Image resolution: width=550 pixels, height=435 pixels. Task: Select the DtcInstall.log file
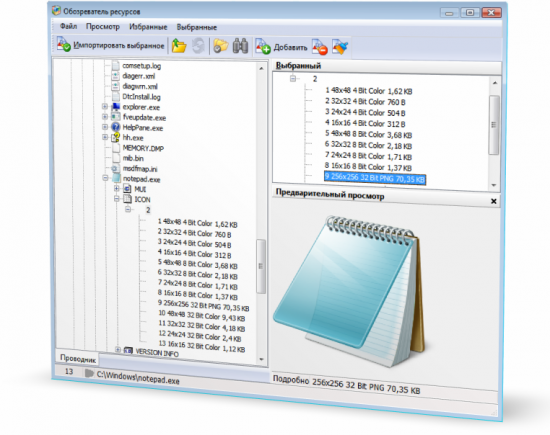pyautogui.click(x=141, y=96)
